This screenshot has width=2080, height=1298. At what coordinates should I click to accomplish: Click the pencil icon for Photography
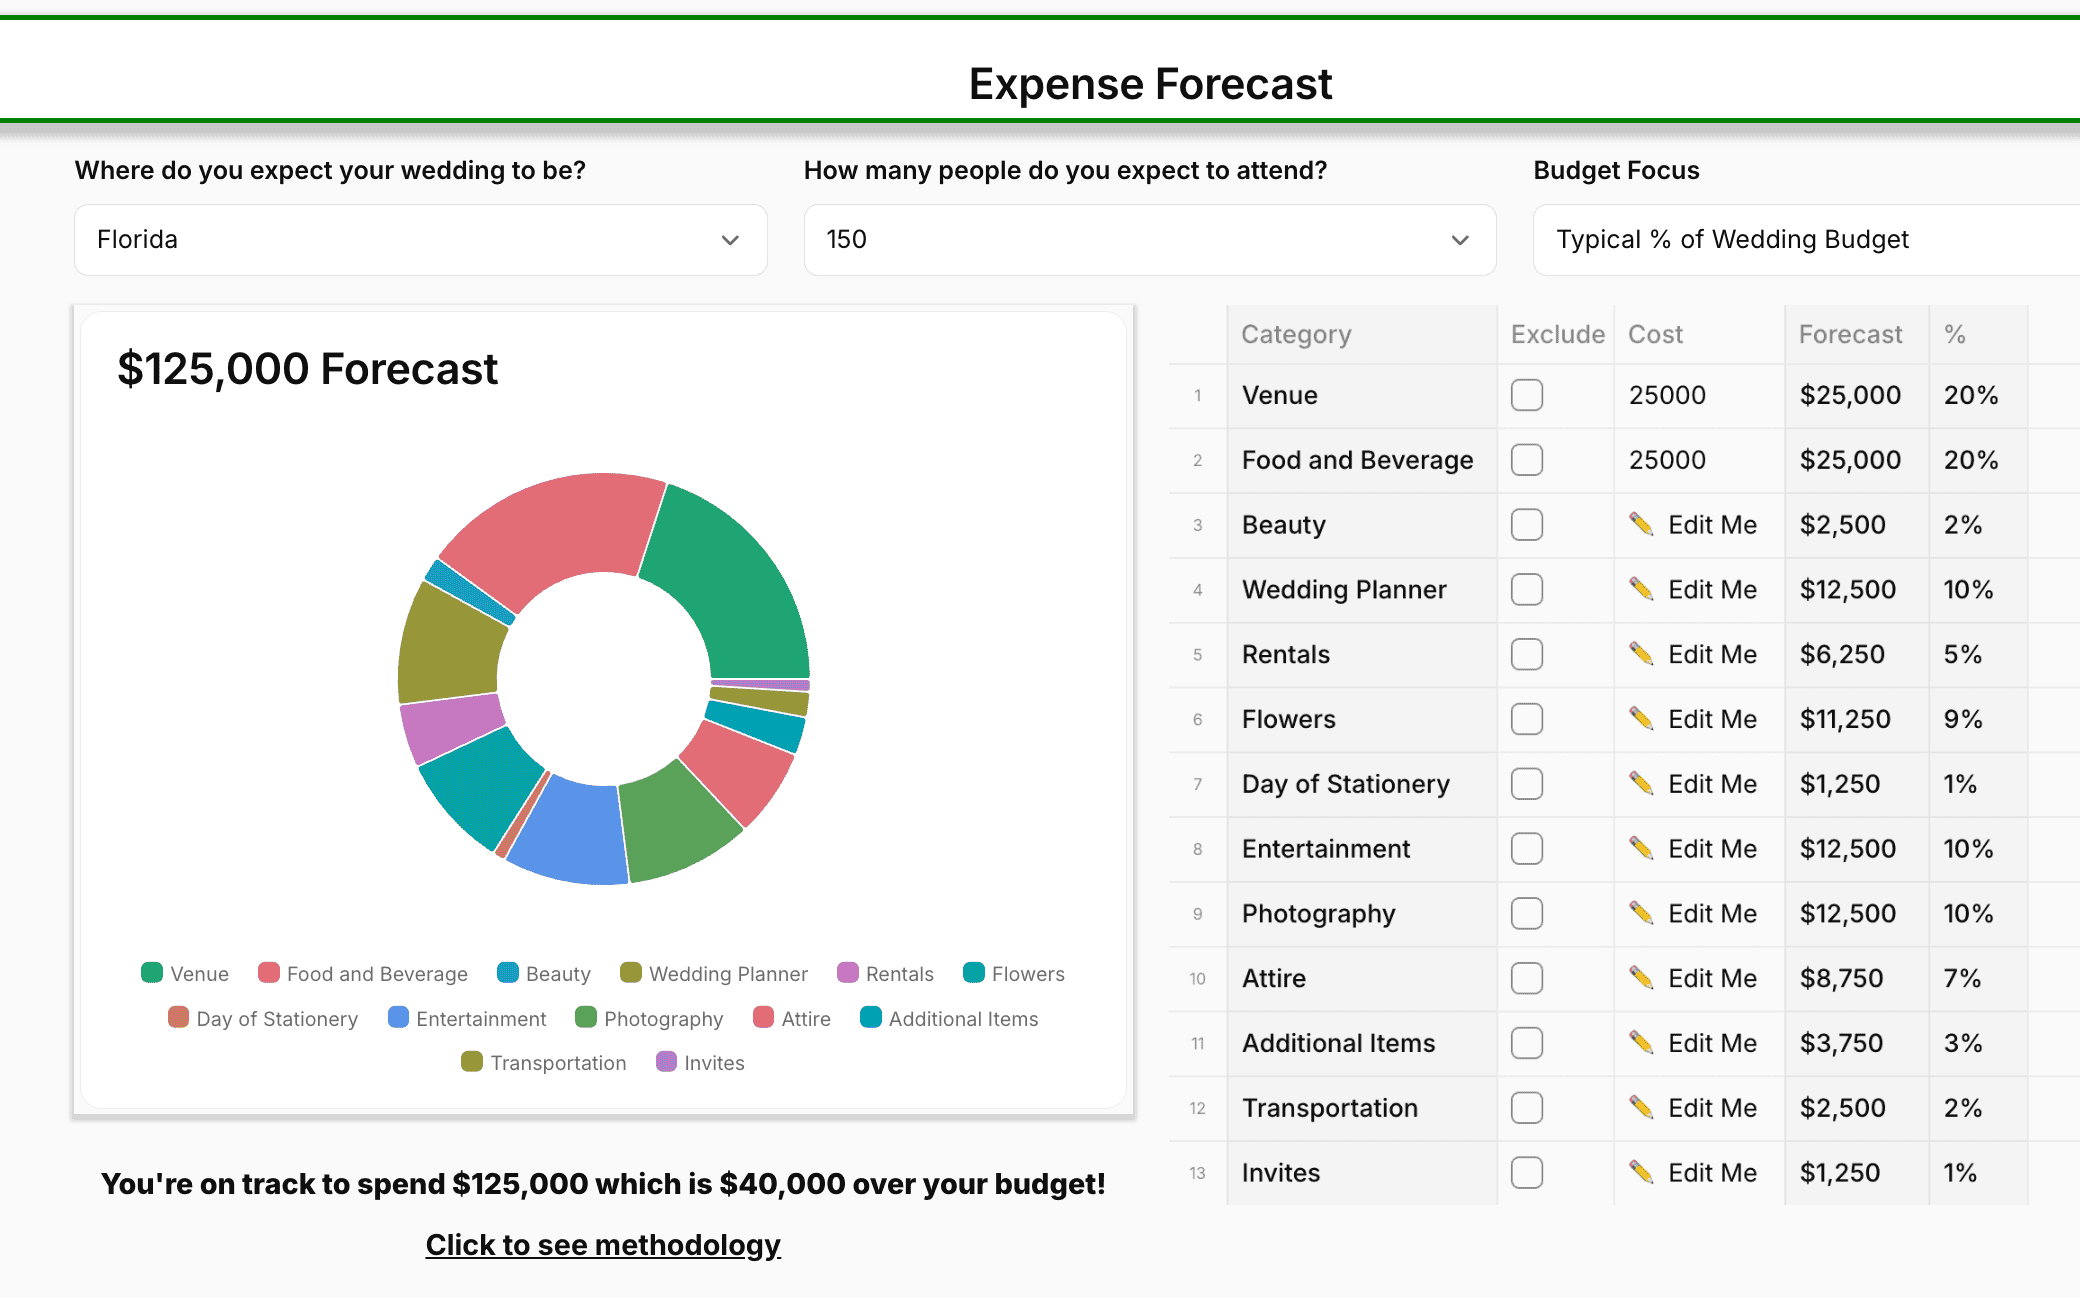1640,913
